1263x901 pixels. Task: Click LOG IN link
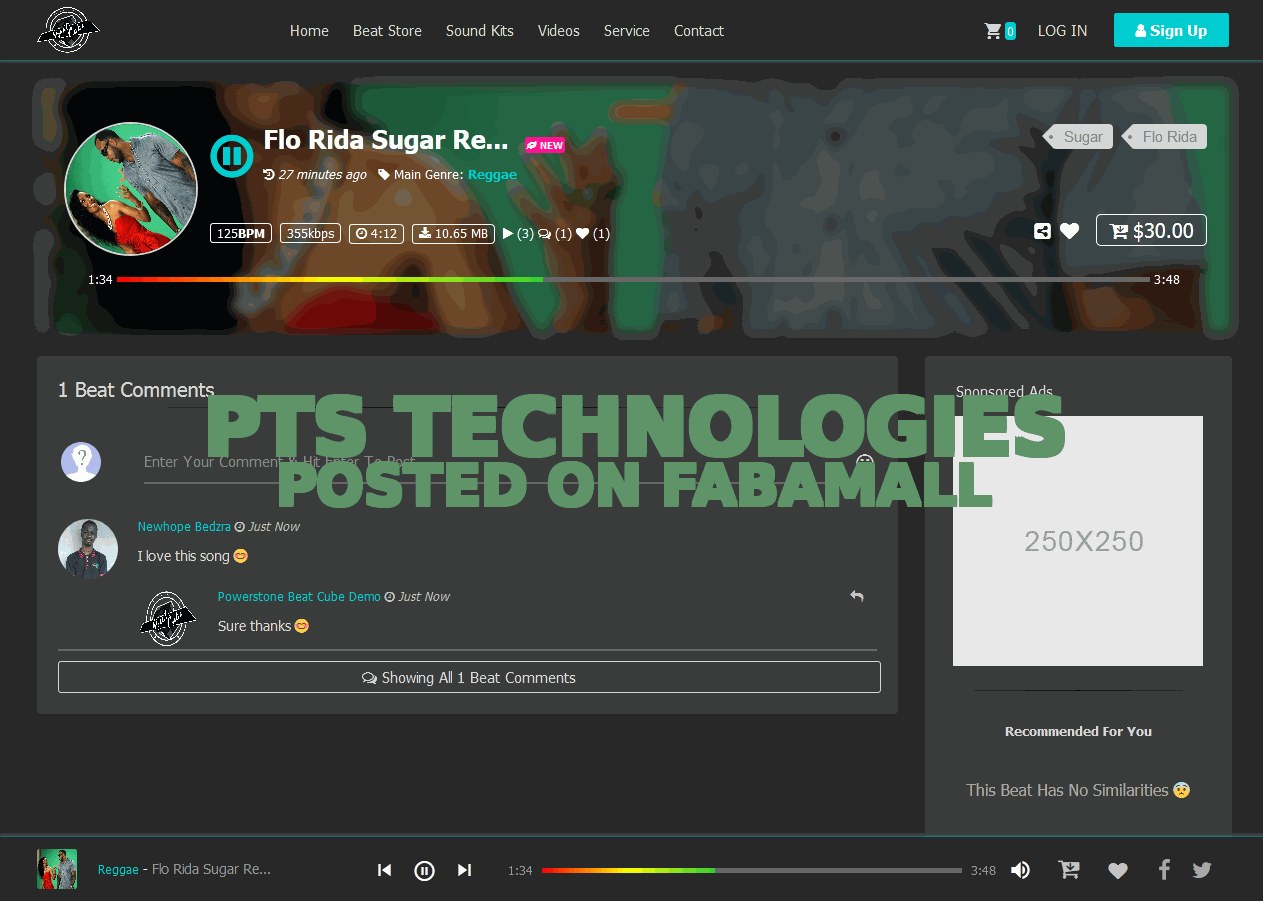[1062, 31]
